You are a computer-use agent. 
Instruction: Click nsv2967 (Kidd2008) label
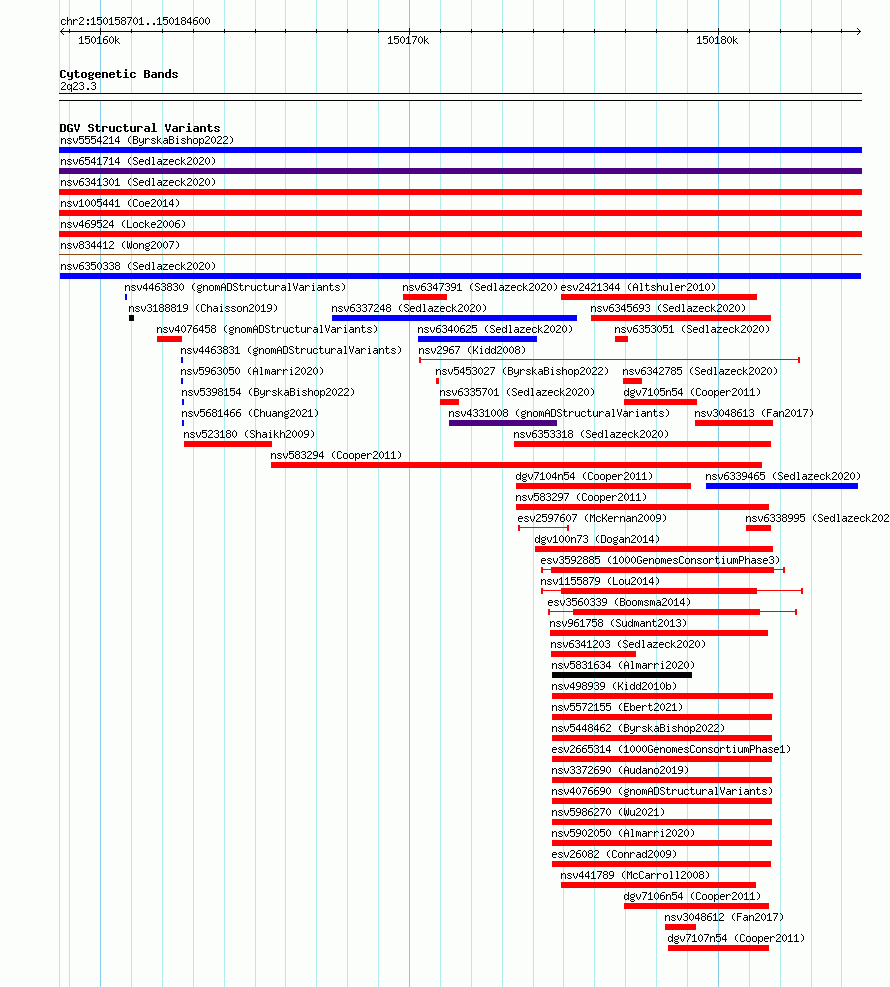(x=472, y=350)
